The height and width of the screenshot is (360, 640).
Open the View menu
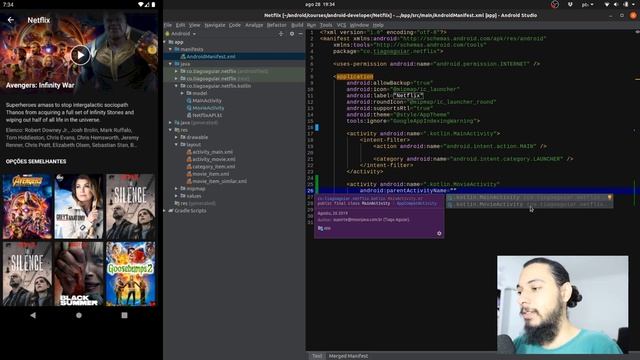click(x=194, y=25)
